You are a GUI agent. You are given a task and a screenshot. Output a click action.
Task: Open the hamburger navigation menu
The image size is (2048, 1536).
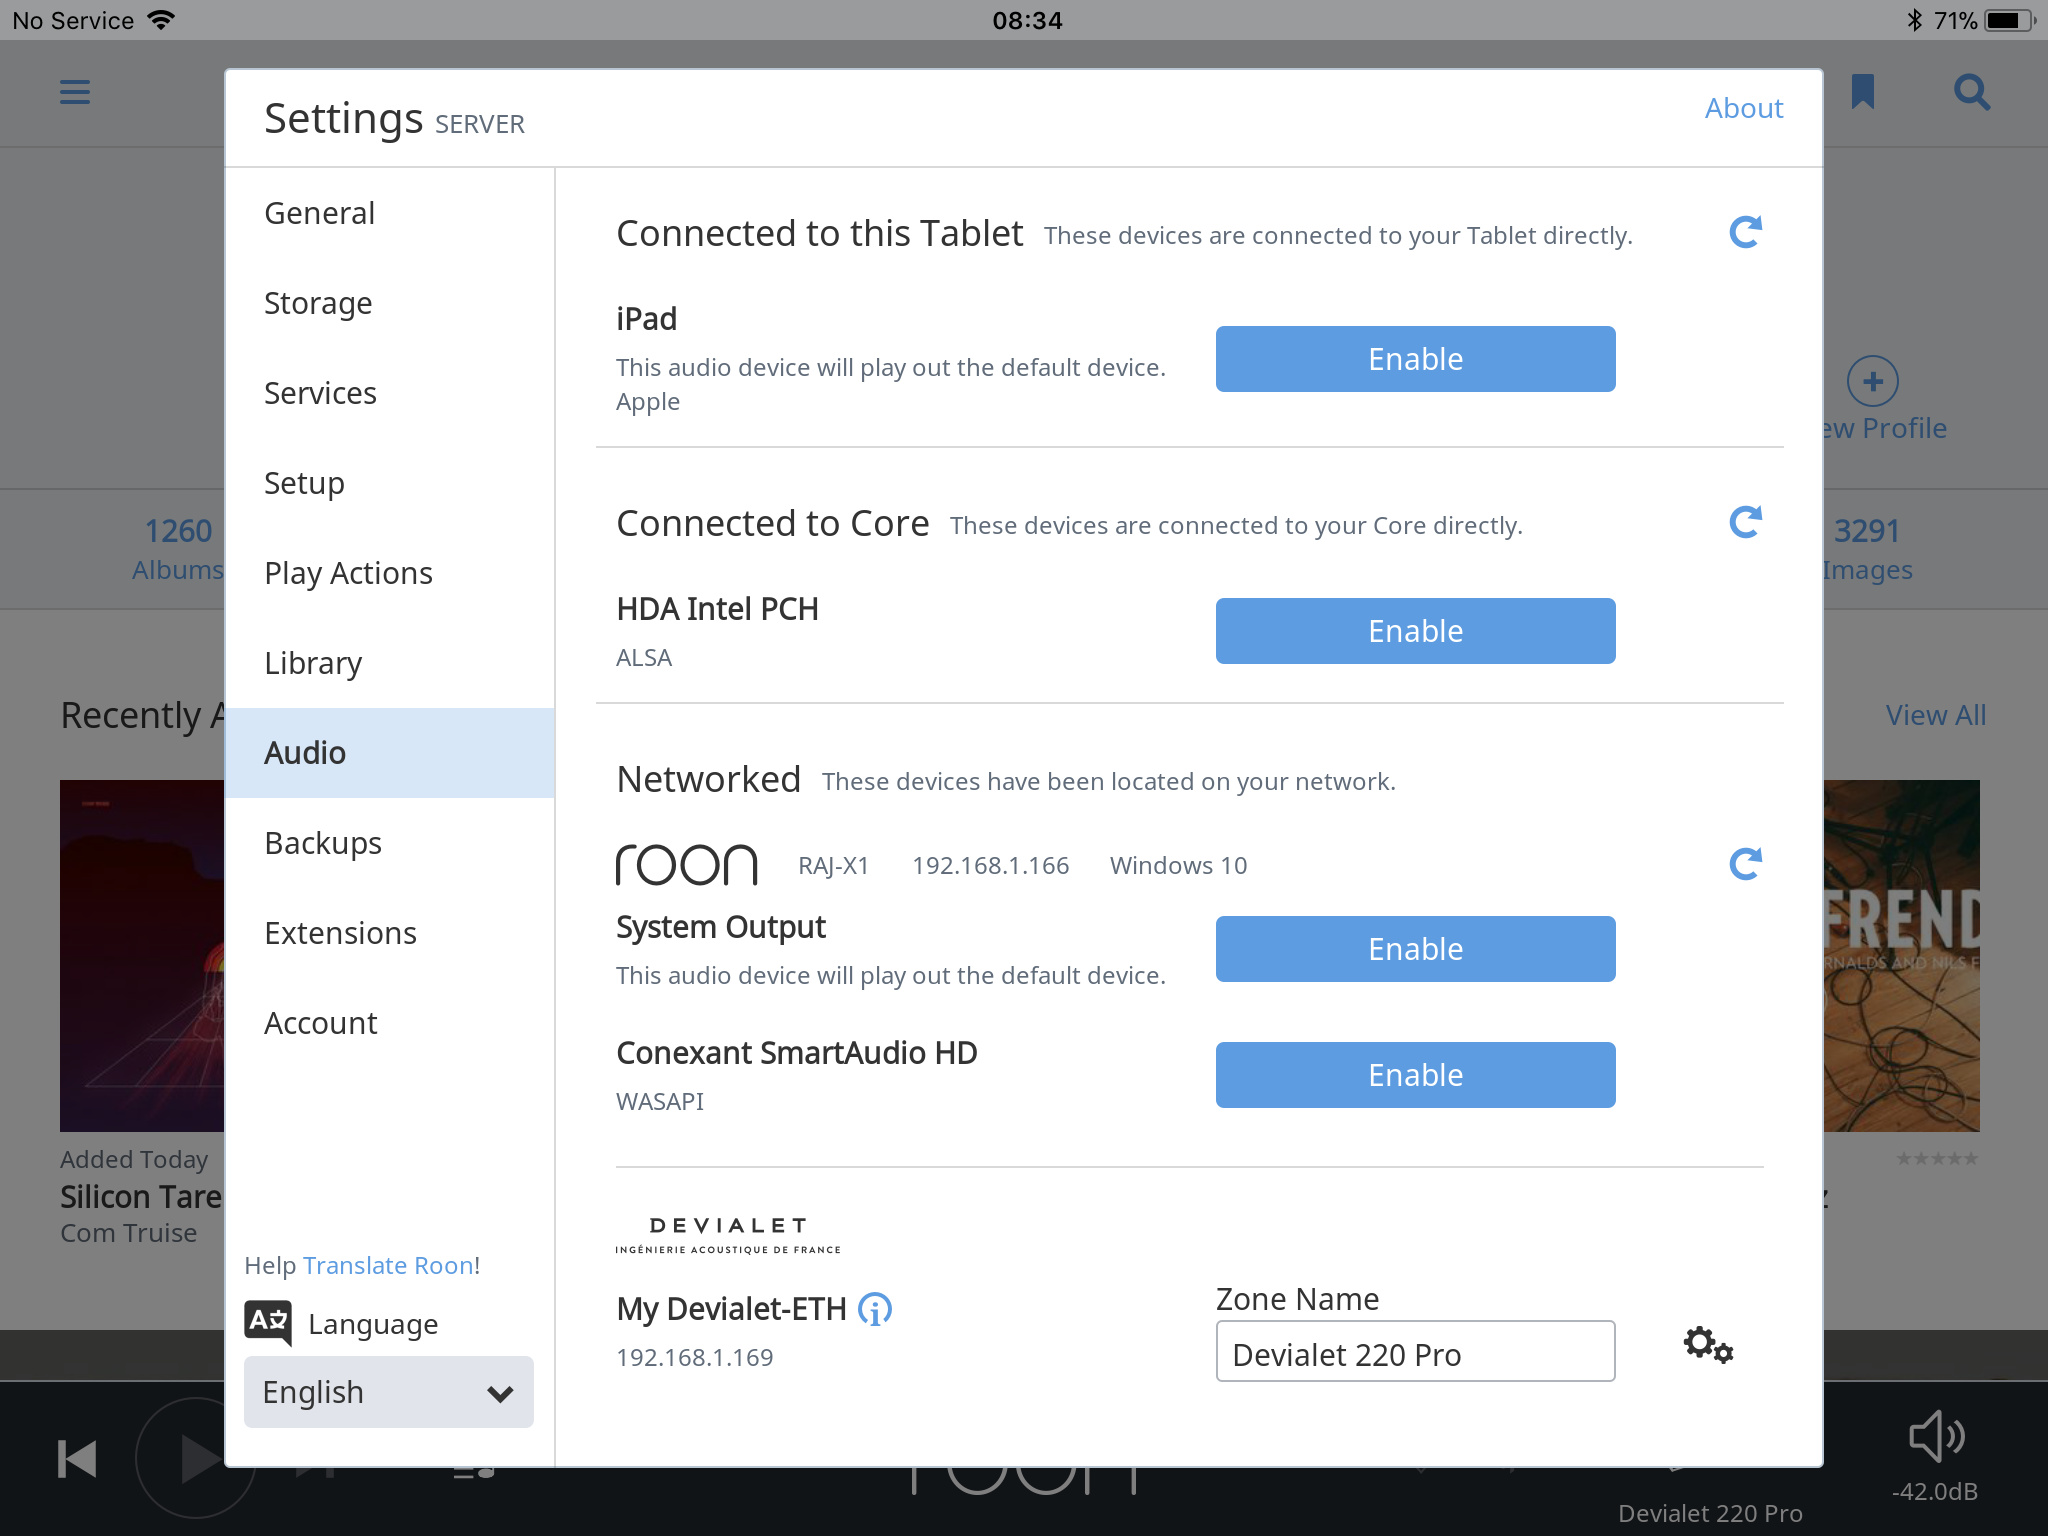pyautogui.click(x=75, y=93)
